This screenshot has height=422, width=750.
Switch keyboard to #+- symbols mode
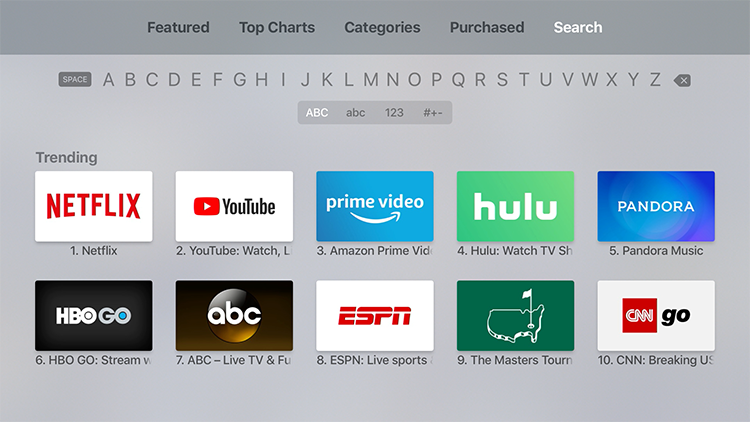pos(433,113)
